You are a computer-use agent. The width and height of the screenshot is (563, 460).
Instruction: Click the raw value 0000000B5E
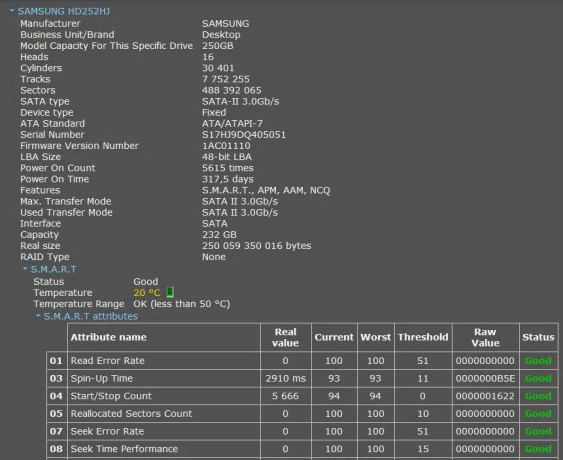click(x=485, y=378)
